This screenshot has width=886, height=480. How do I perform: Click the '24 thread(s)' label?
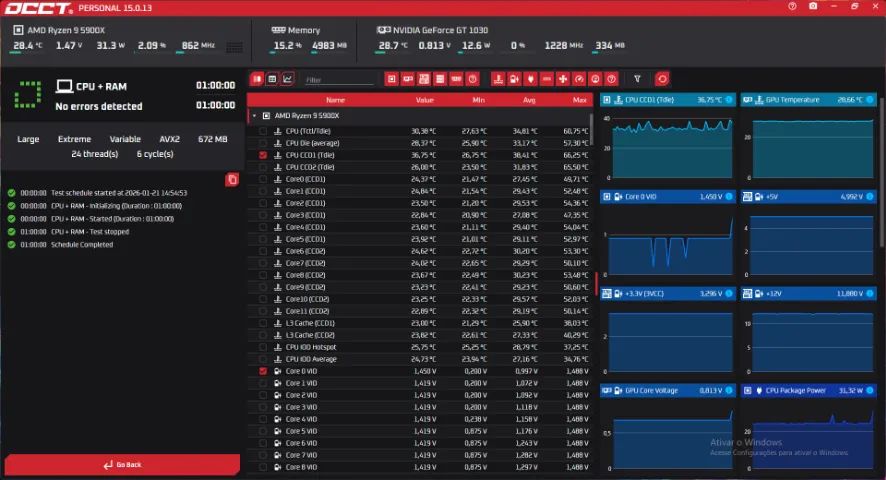[x=94, y=154]
